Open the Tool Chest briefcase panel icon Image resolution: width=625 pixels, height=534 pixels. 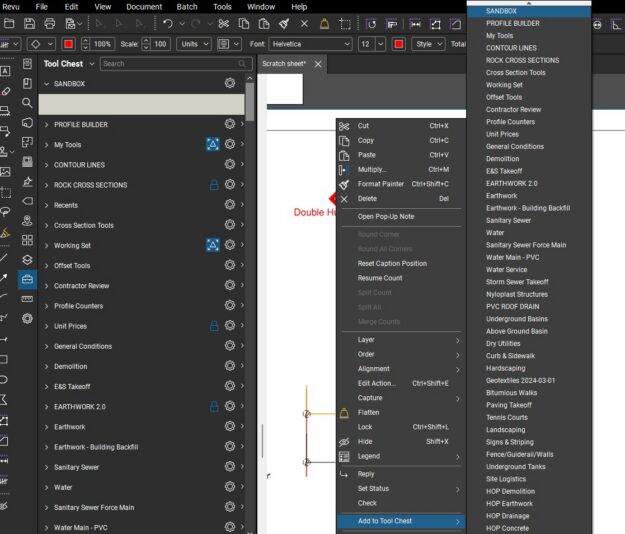(27, 279)
